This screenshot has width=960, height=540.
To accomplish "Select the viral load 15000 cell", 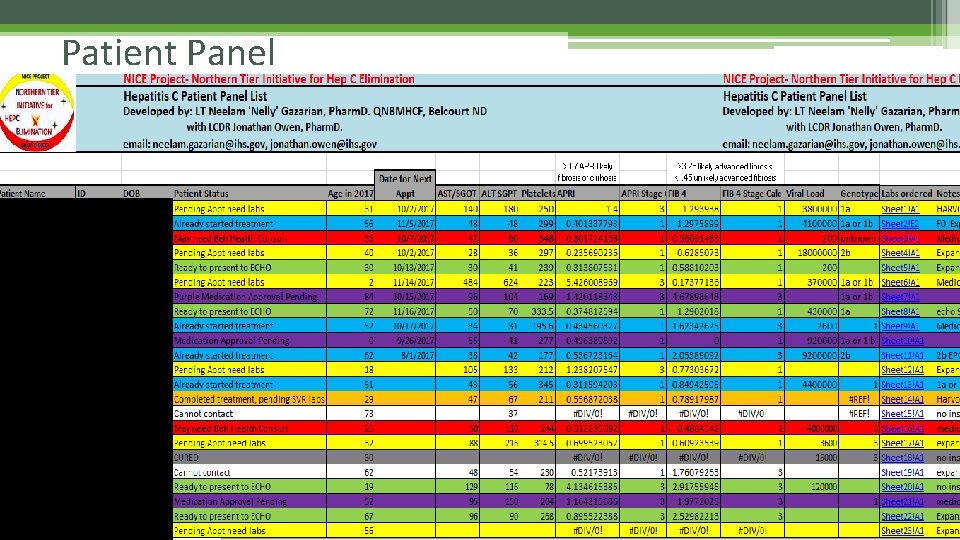I will (x=811, y=457).
